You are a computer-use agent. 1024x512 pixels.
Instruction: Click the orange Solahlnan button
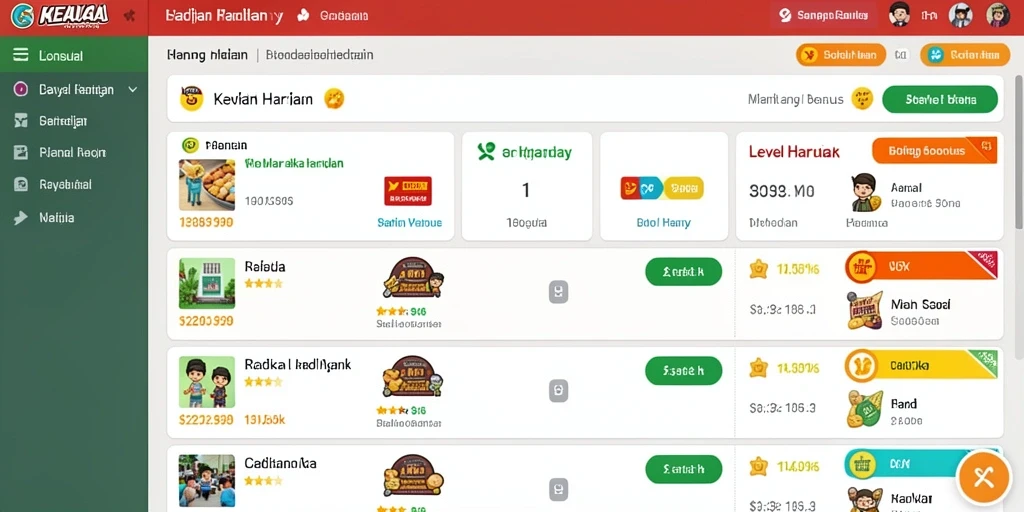840,55
